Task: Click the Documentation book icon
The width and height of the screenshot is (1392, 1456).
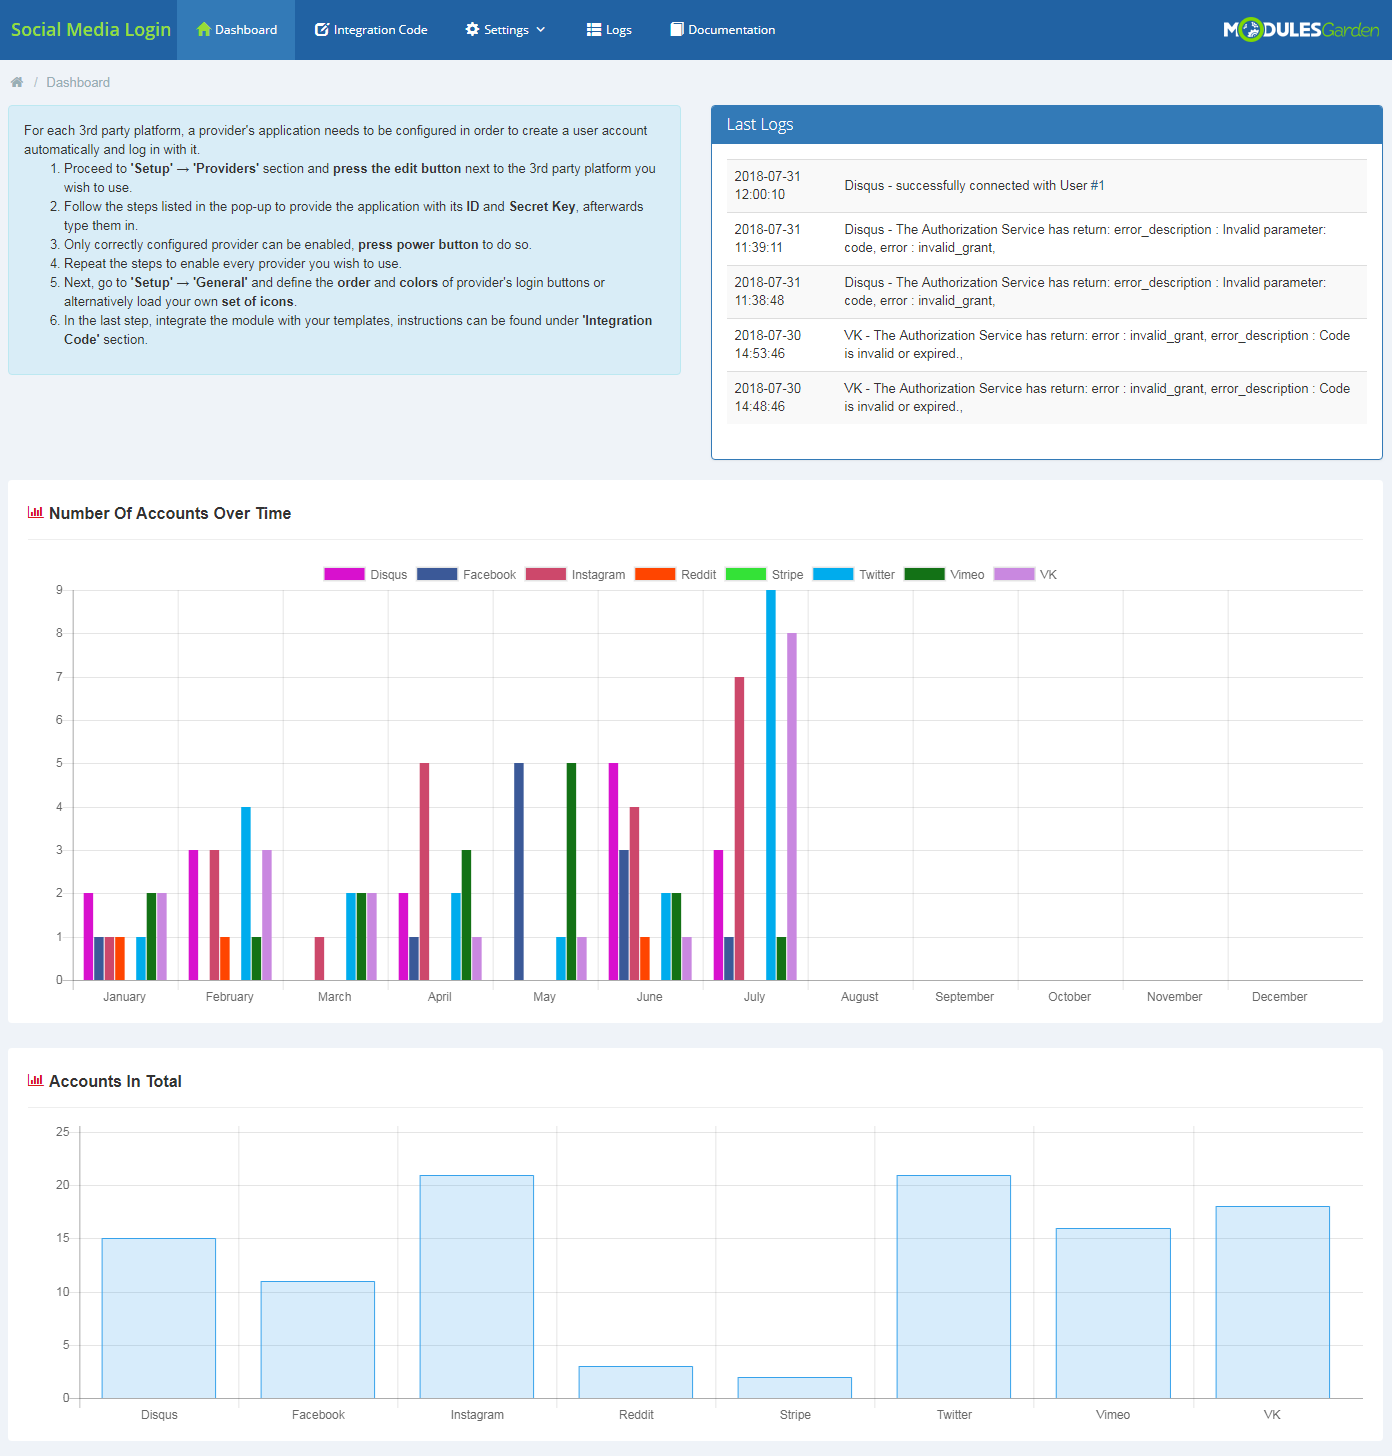Action: (677, 29)
